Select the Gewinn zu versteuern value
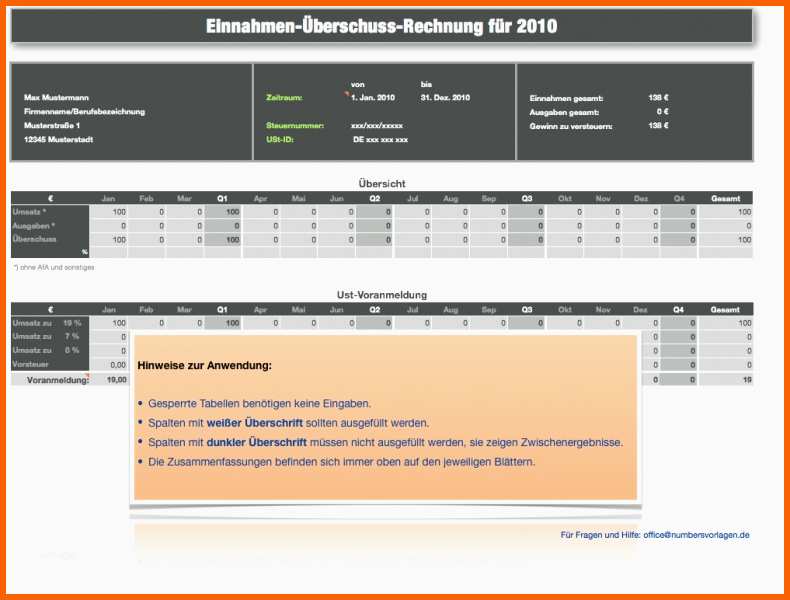The width and height of the screenshot is (790, 600). pyautogui.click(x=659, y=125)
